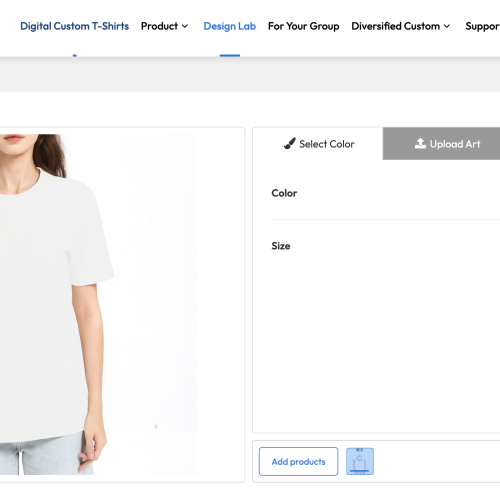
Task: Go to the Design Lab page
Action: (230, 26)
